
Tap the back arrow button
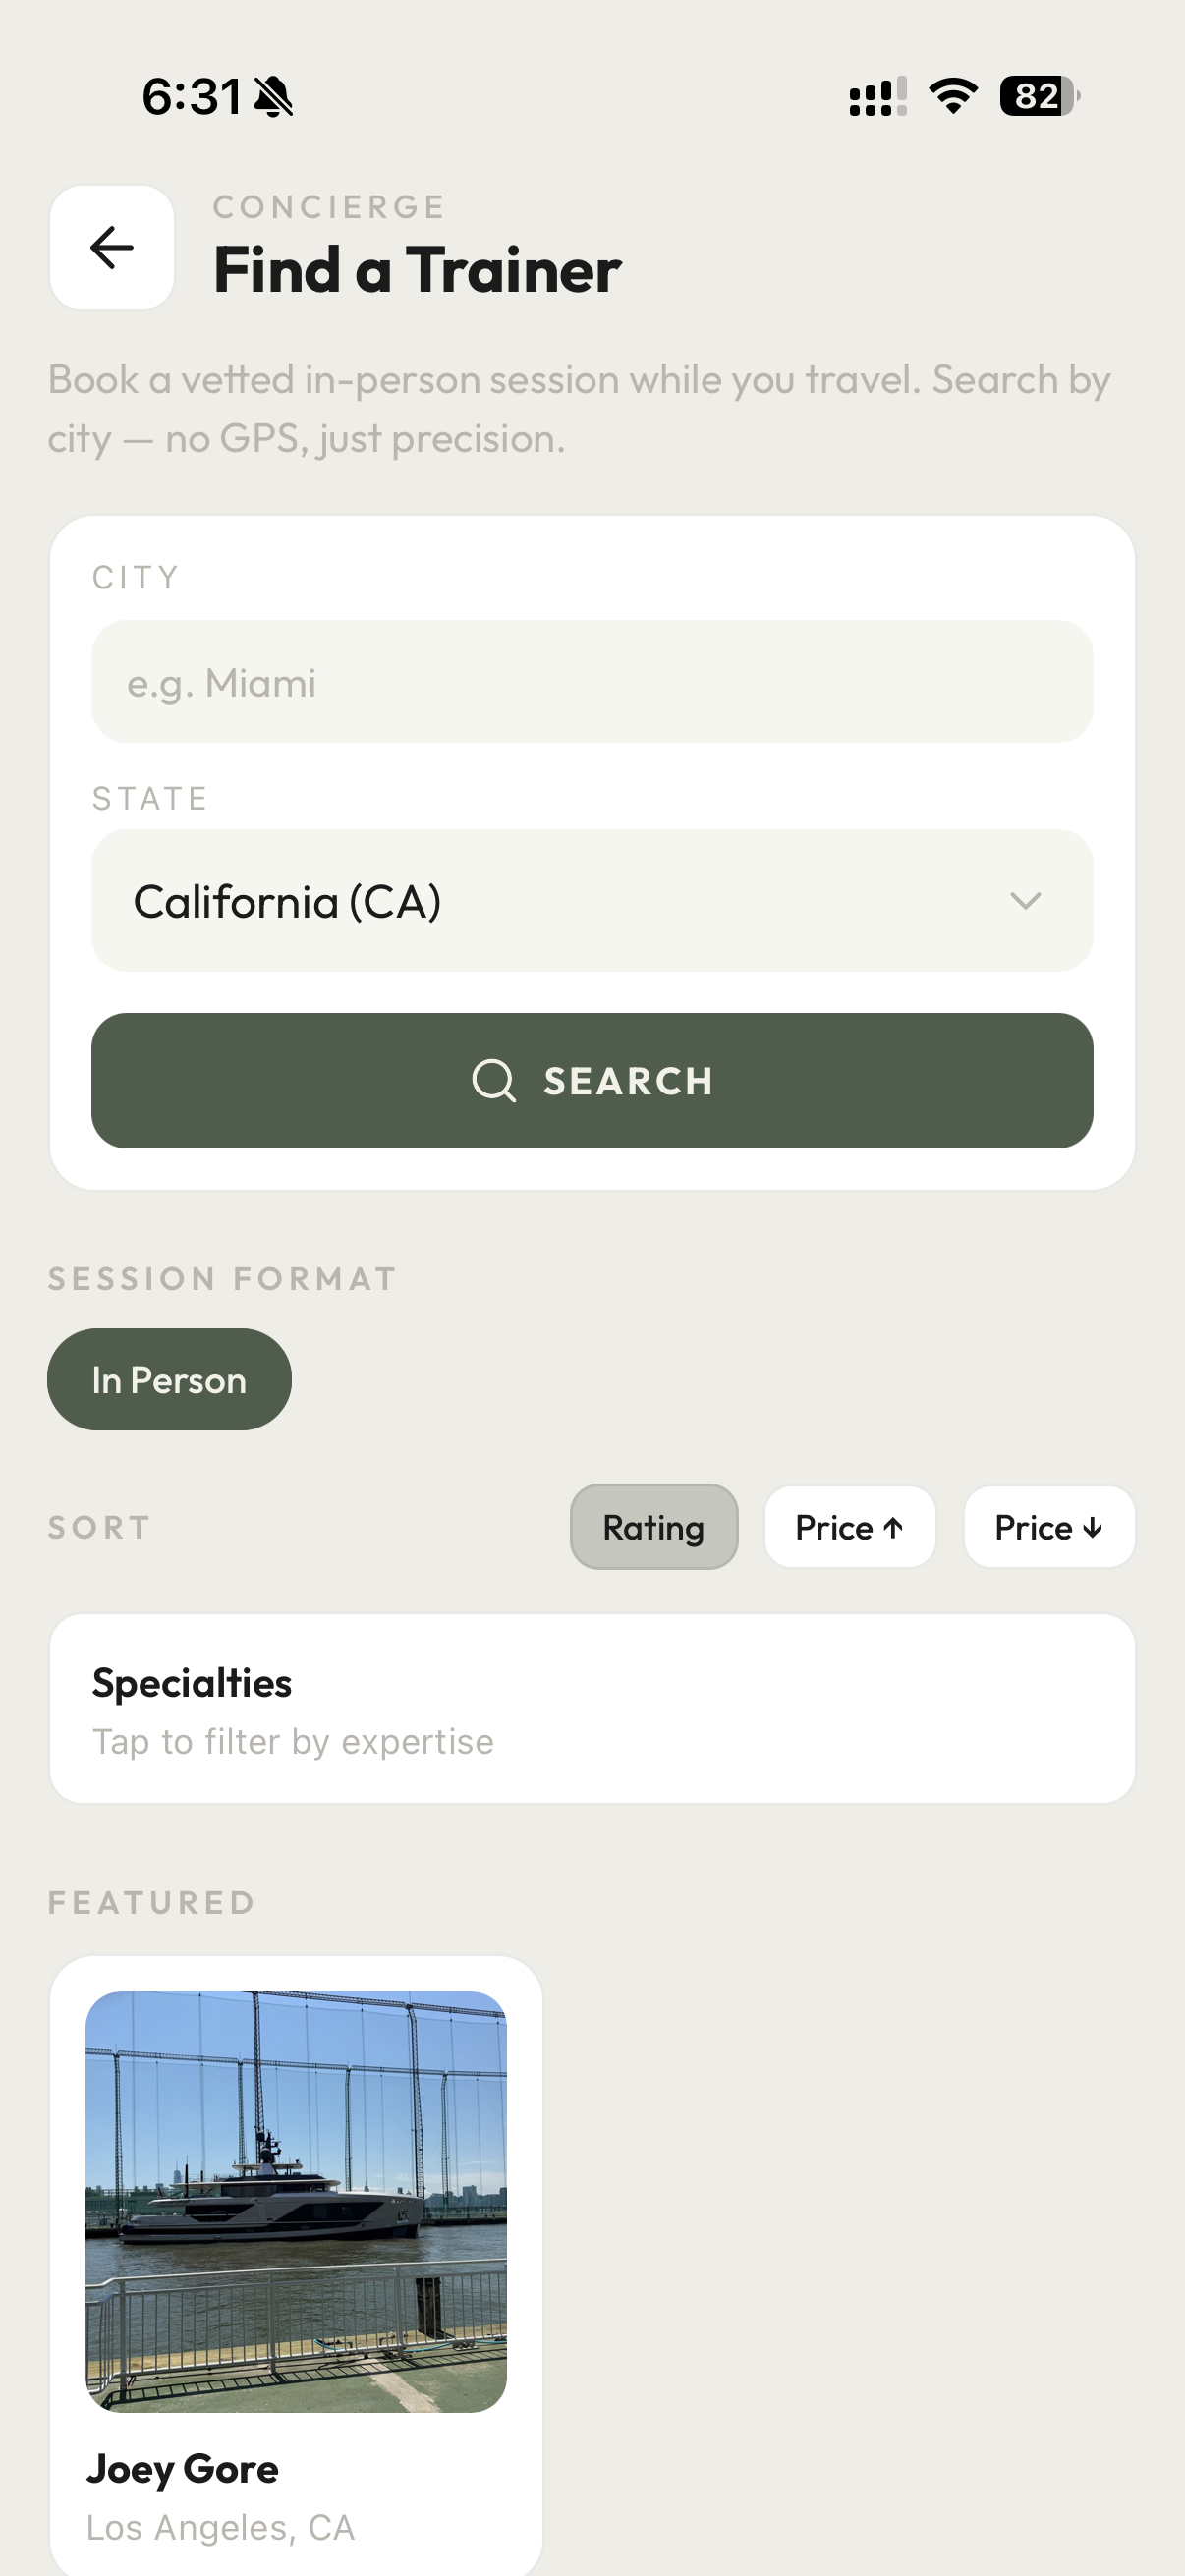click(112, 248)
